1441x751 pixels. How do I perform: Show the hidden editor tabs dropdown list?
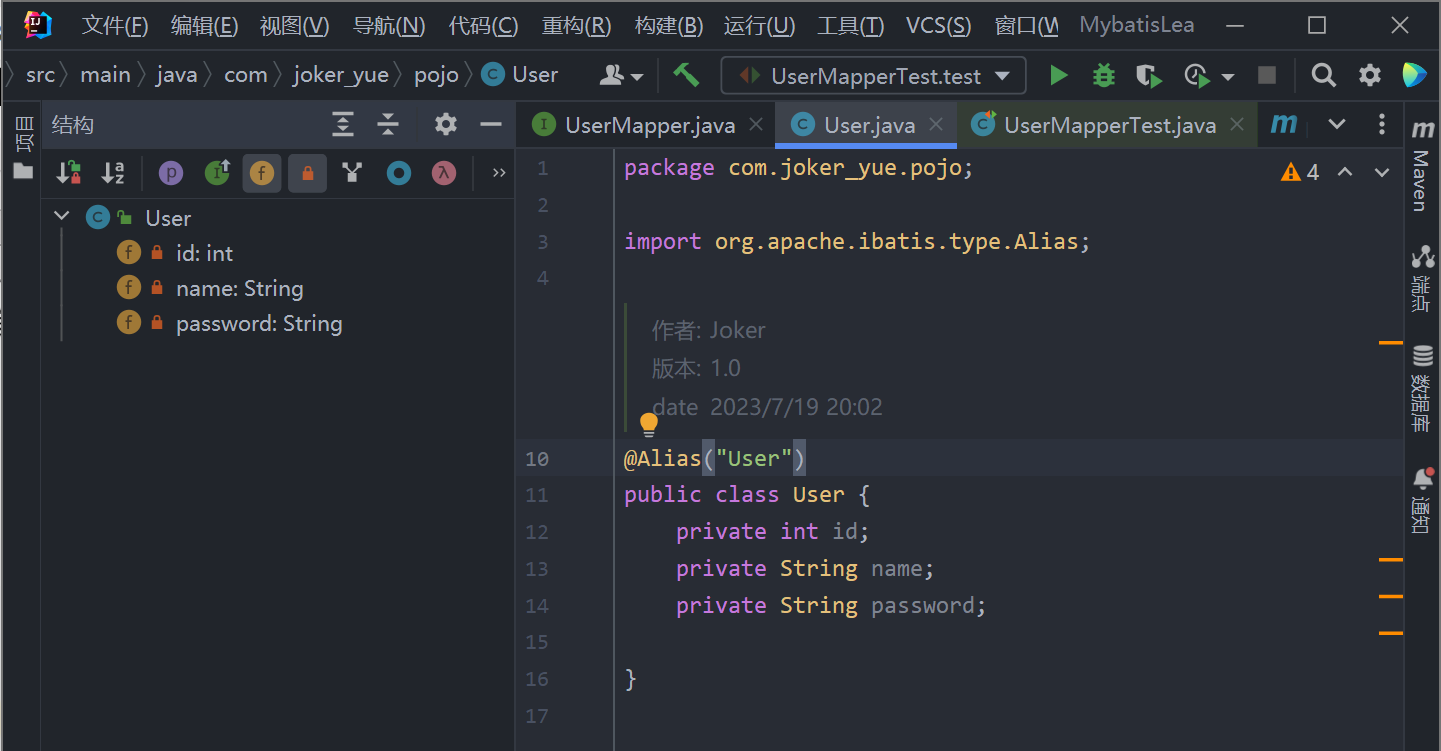point(1336,125)
